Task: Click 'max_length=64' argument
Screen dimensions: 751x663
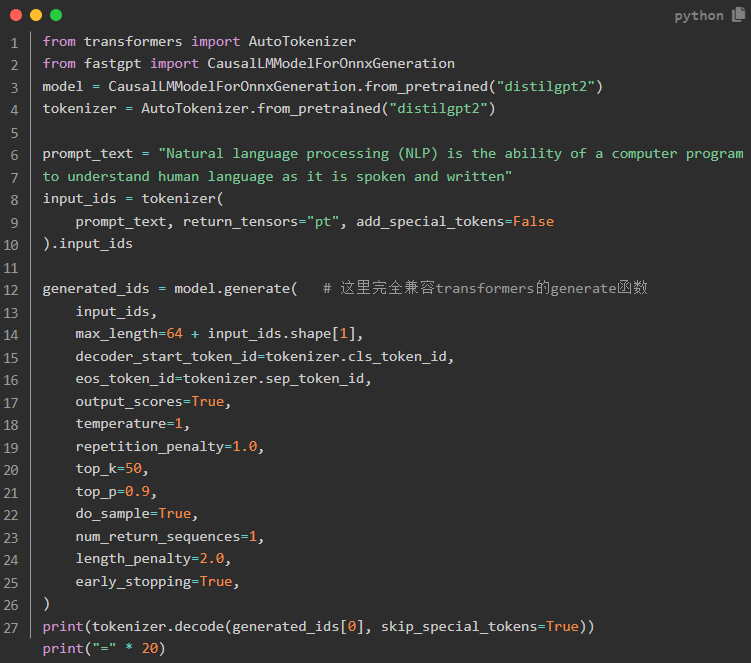Action: tap(129, 334)
